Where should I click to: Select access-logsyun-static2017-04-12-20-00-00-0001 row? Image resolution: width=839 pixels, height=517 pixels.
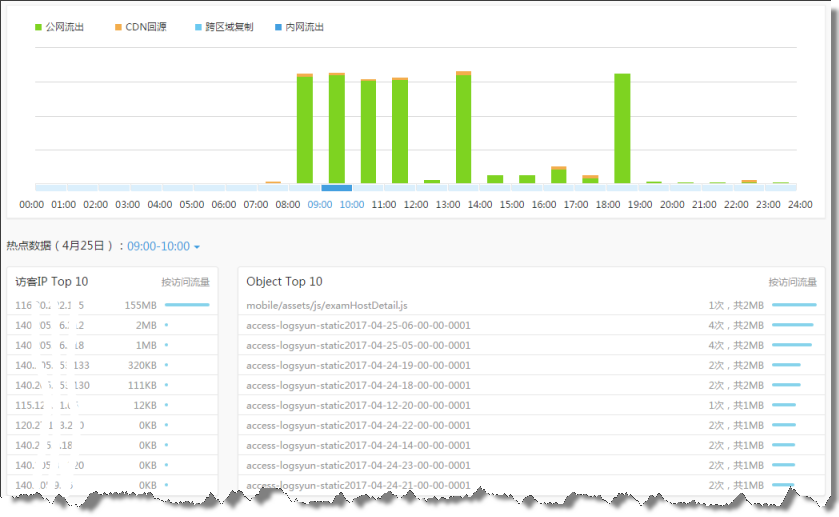[358, 405]
